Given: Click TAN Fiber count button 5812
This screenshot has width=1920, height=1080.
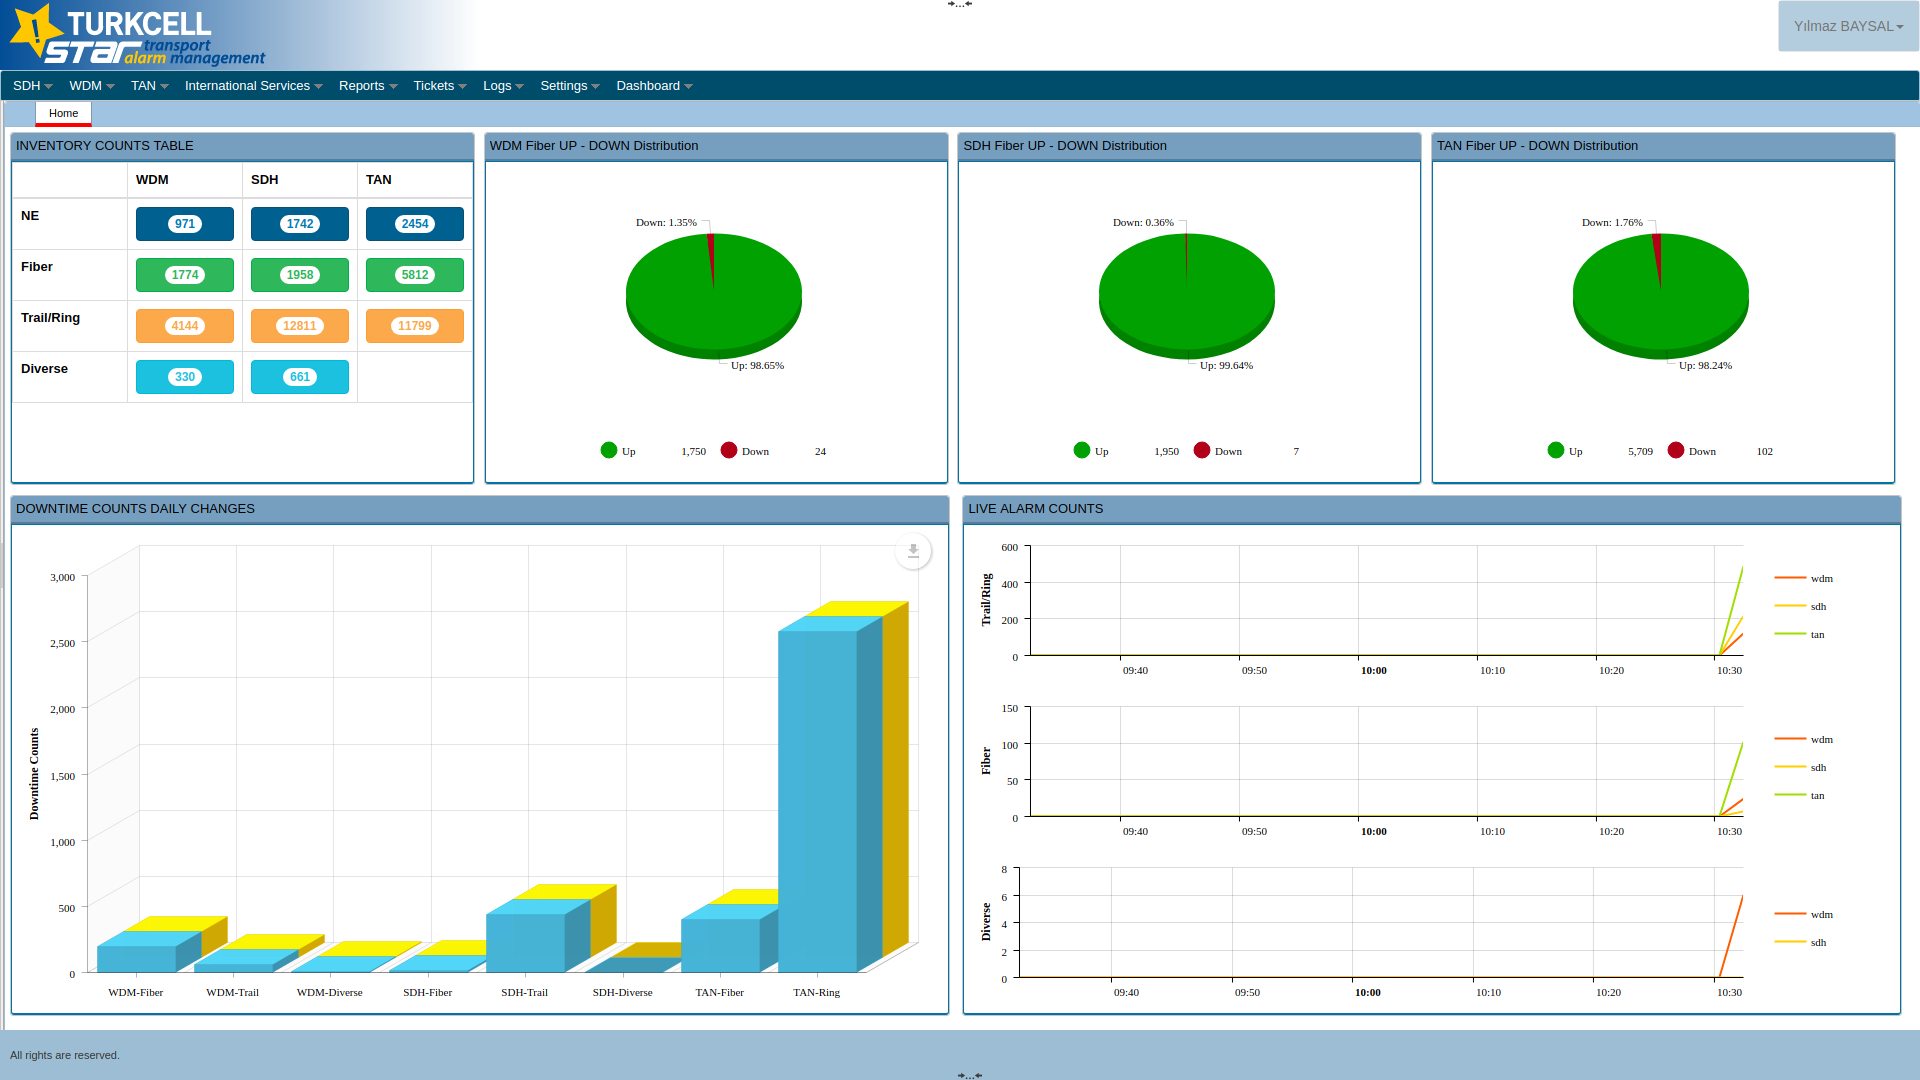Looking at the screenshot, I should [x=414, y=275].
